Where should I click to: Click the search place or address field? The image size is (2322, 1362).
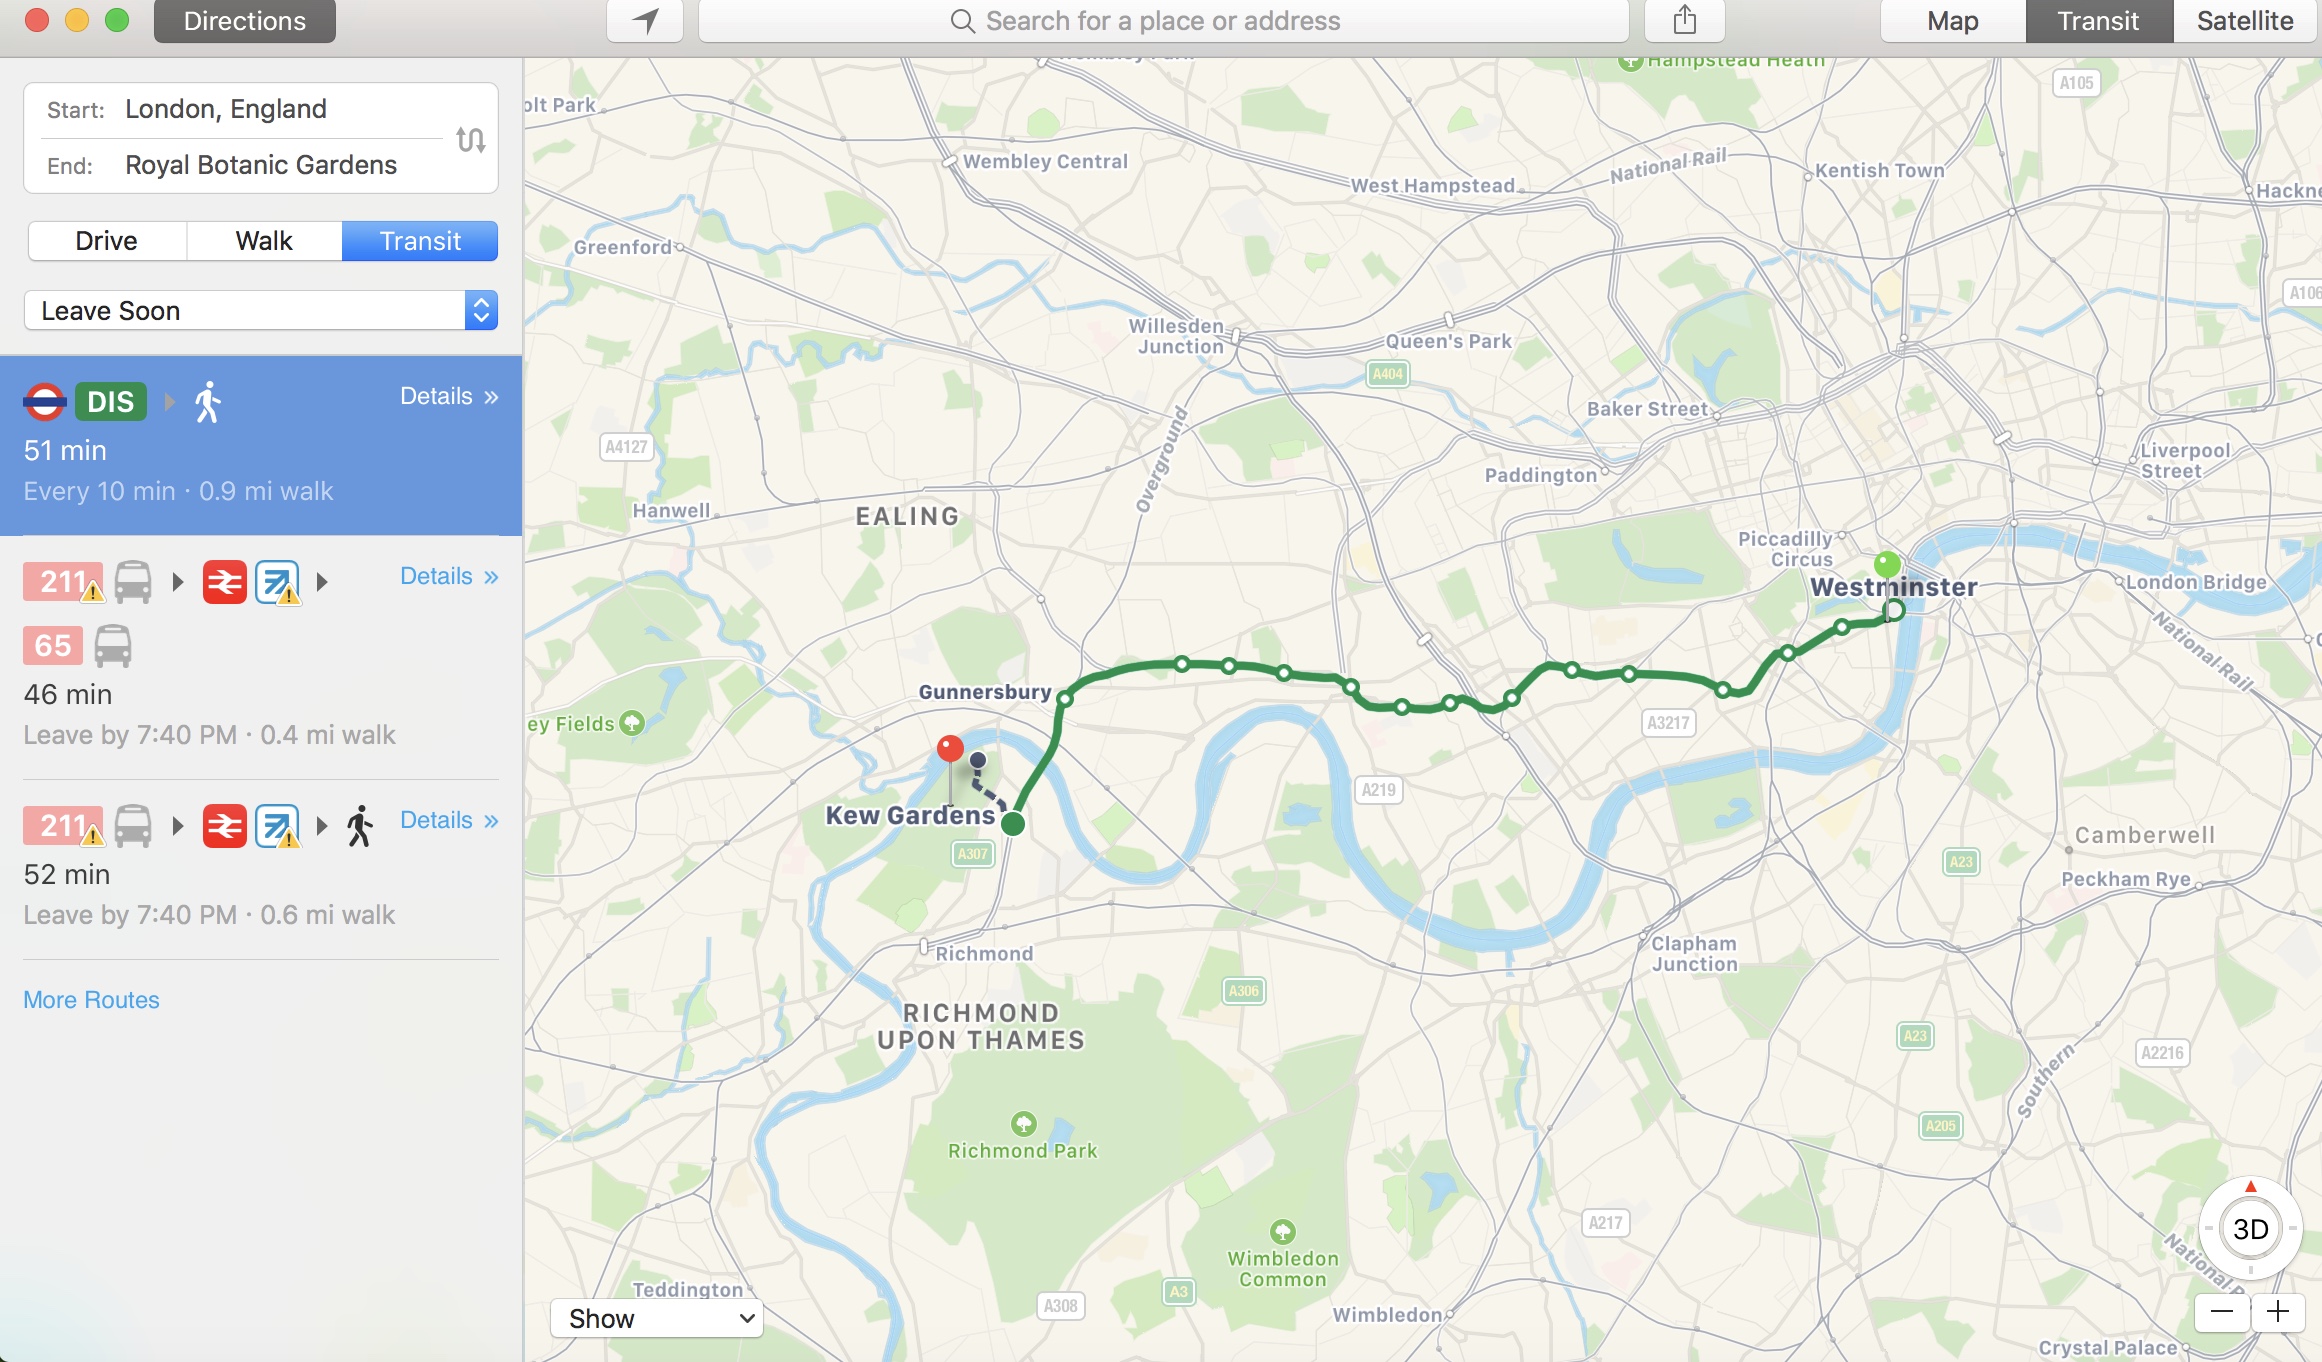pos(1163,21)
